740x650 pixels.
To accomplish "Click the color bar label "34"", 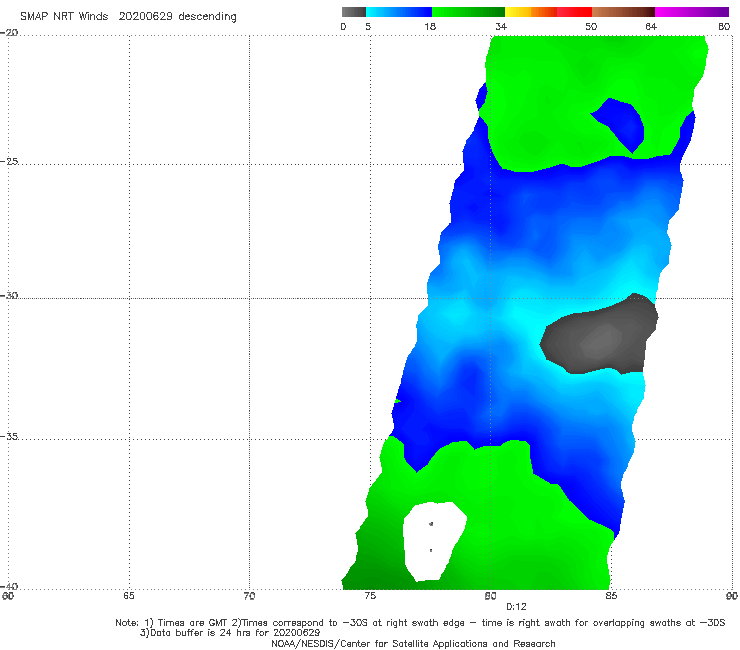I will pos(501,26).
